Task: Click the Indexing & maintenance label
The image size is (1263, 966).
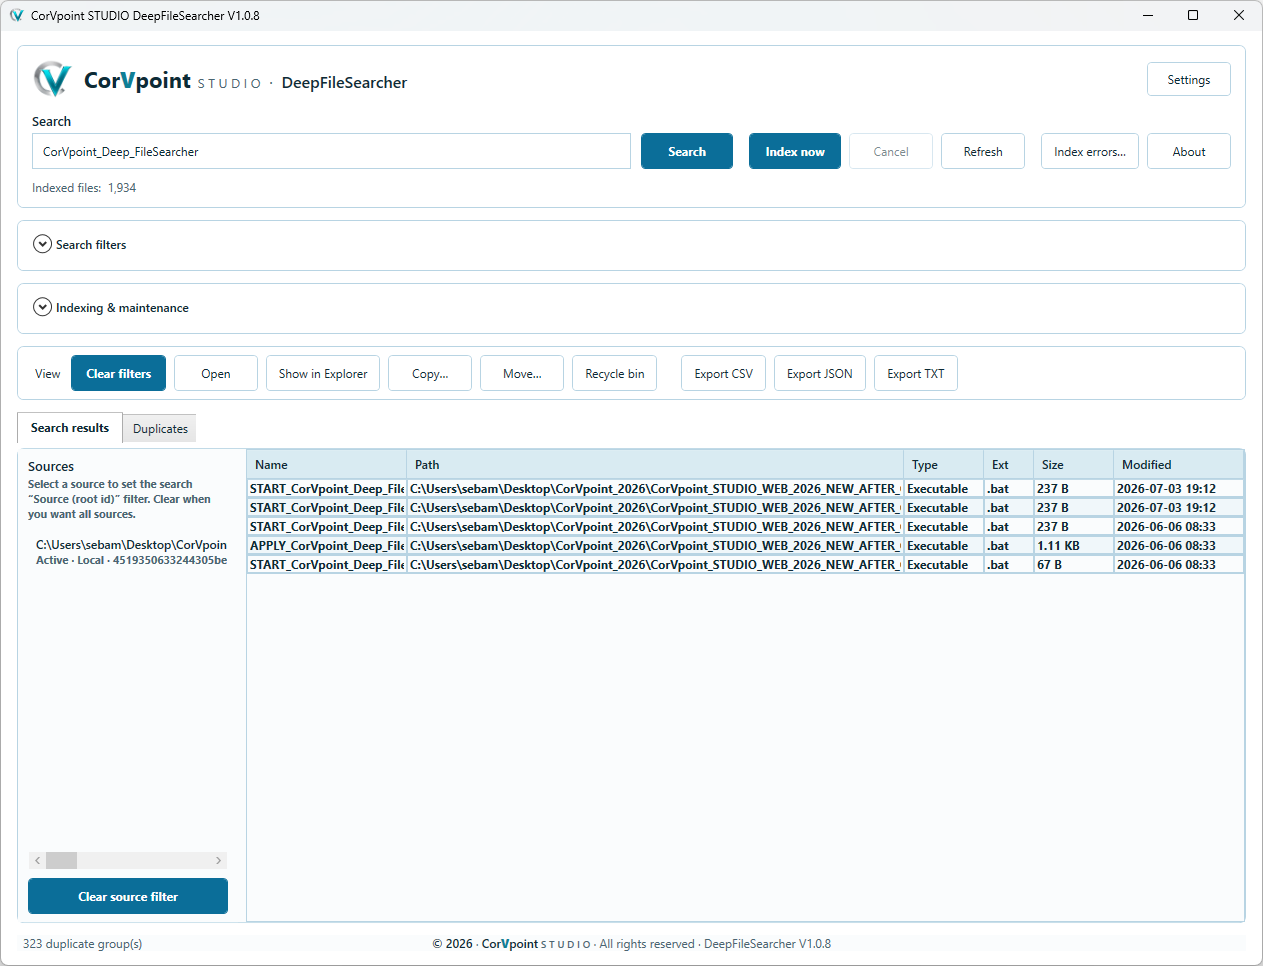Action: coord(122,307)
